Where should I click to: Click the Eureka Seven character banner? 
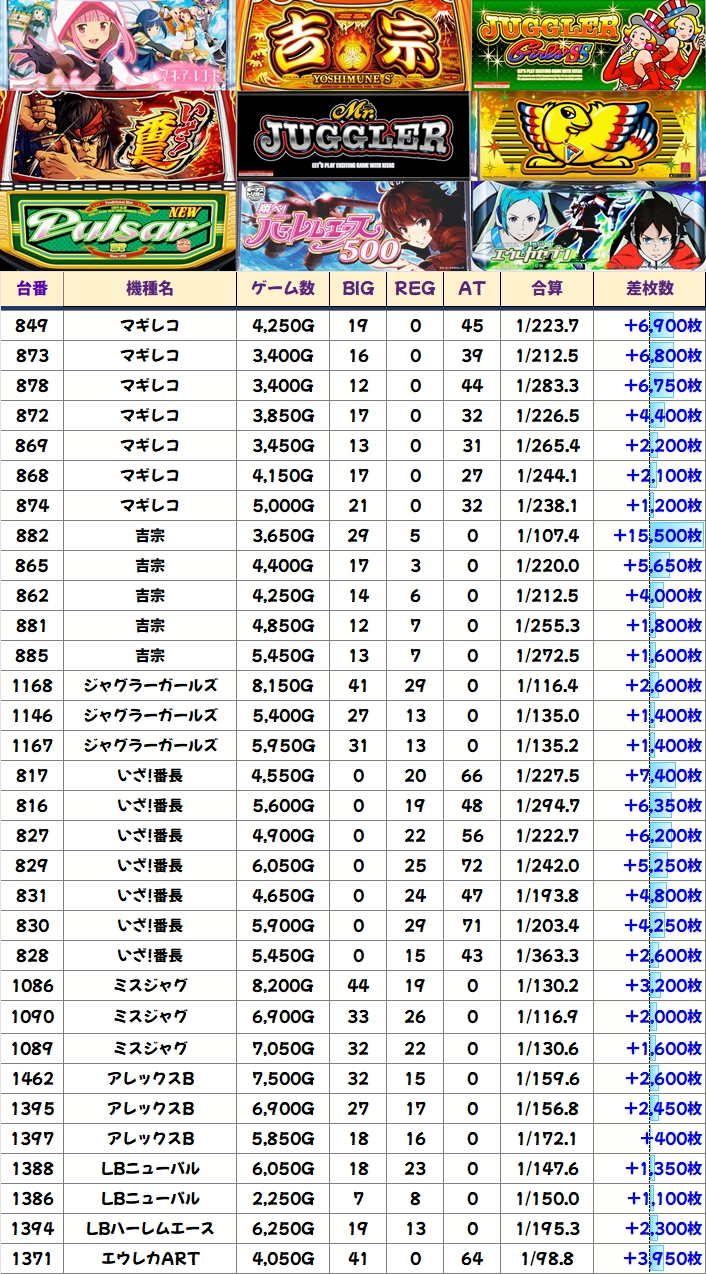(588, 225)
